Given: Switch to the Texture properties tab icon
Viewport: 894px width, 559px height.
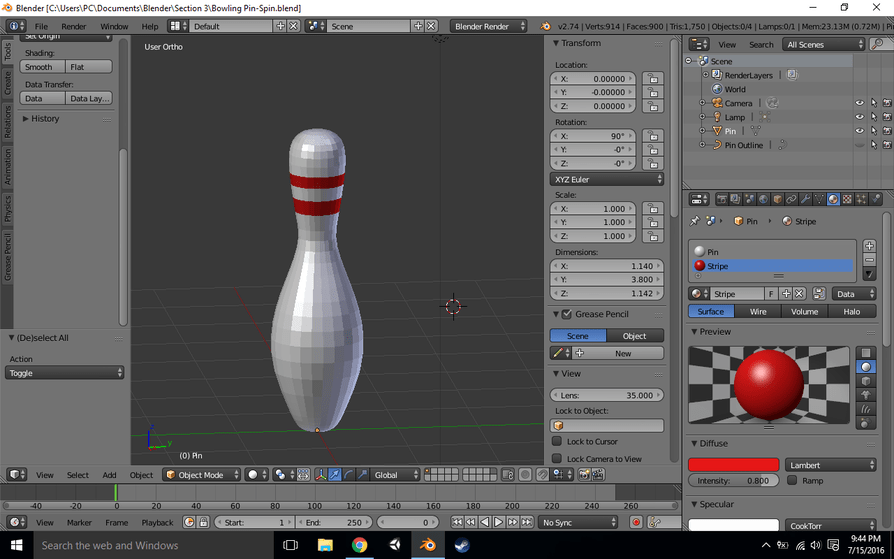Looking at the screenshot, I should [x=848, y=199].
